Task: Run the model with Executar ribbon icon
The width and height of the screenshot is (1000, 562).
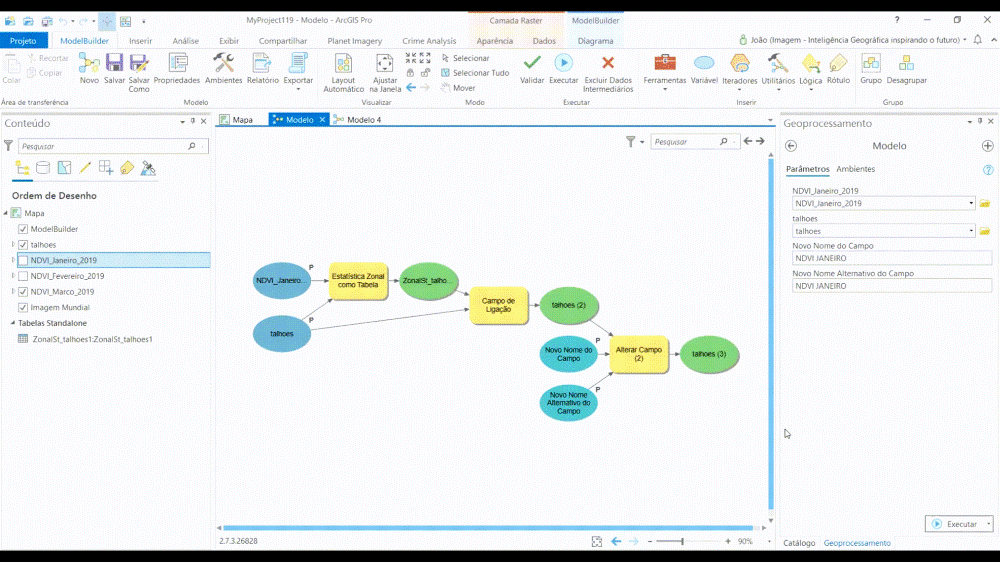Action: pos(563,64)
